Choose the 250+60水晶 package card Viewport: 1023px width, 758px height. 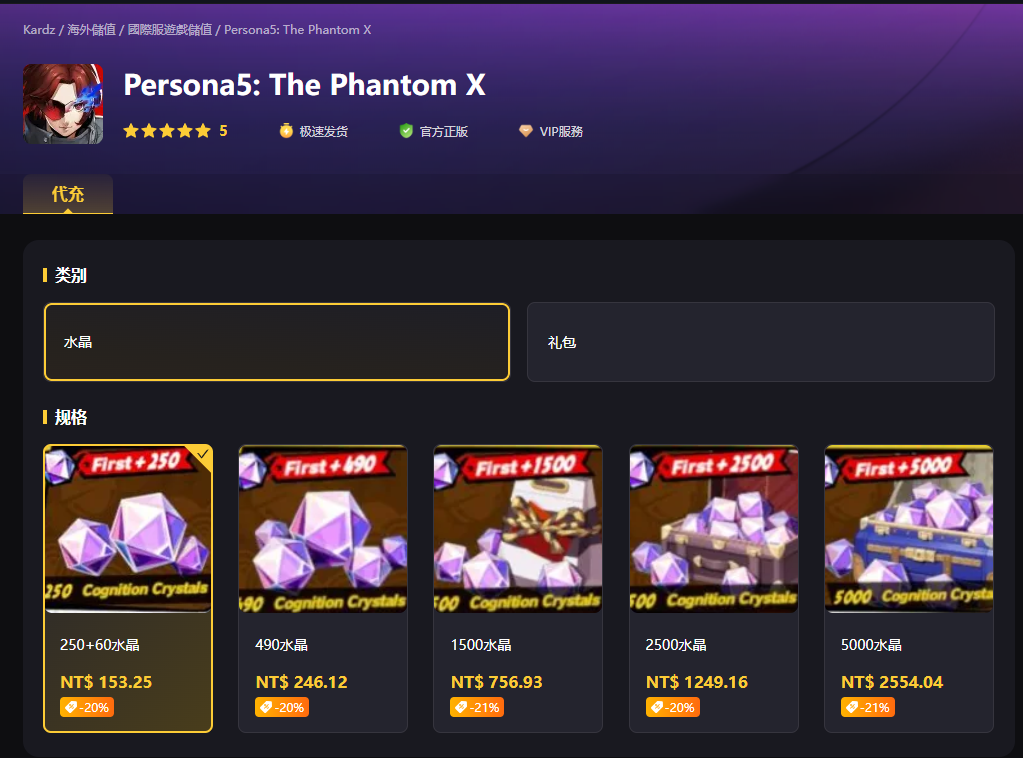(x=128, y=588)
